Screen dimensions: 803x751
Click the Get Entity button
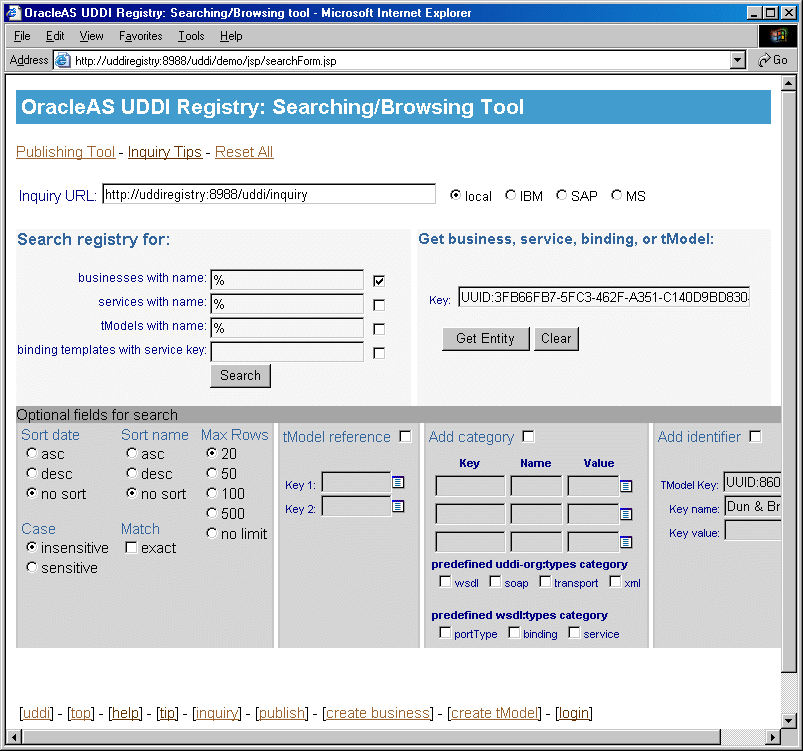click(485, 339)
